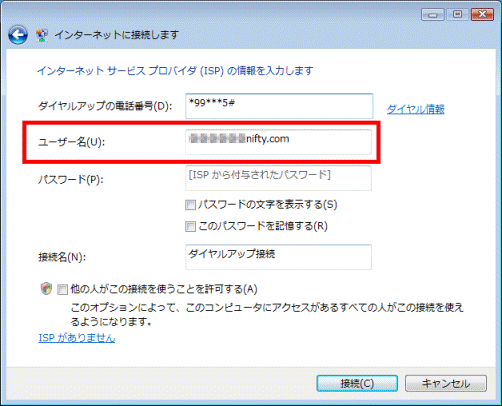Screen dimensions: 502x406
Task: Click the user name field ending in nifty.com
Action: [x=278, y=142]
